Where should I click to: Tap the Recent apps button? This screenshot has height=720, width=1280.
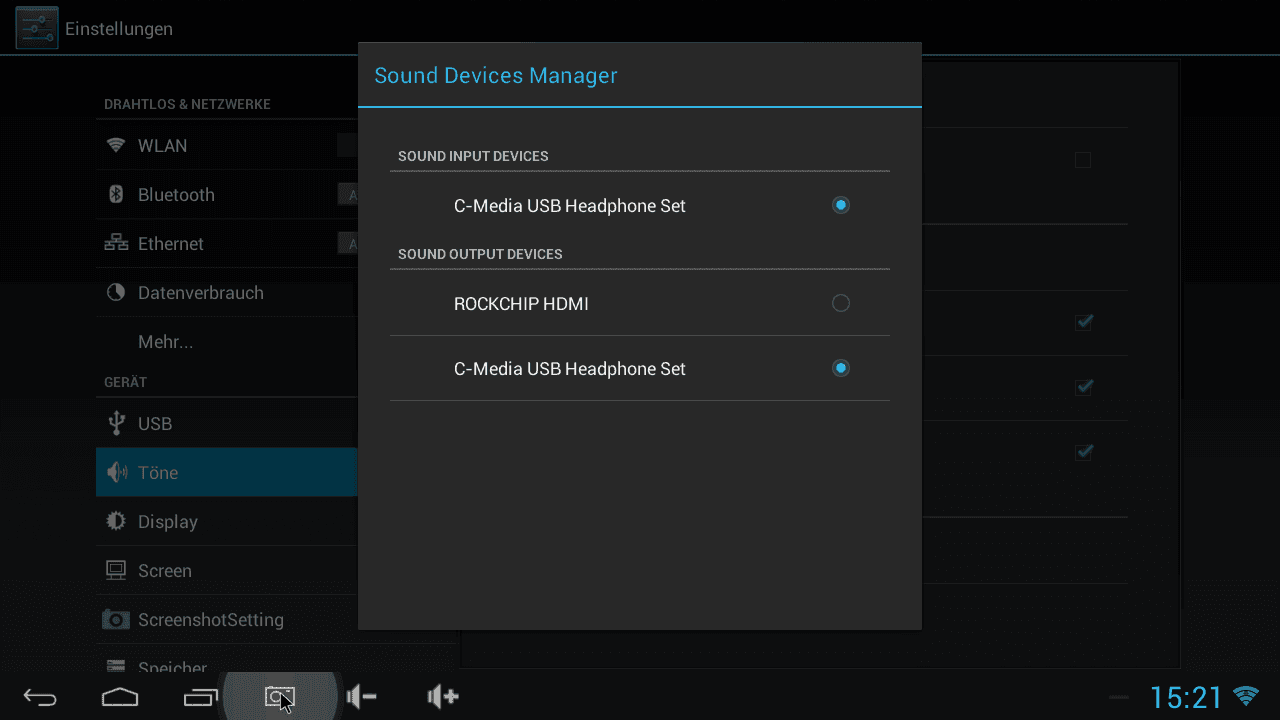coord(200,697)
